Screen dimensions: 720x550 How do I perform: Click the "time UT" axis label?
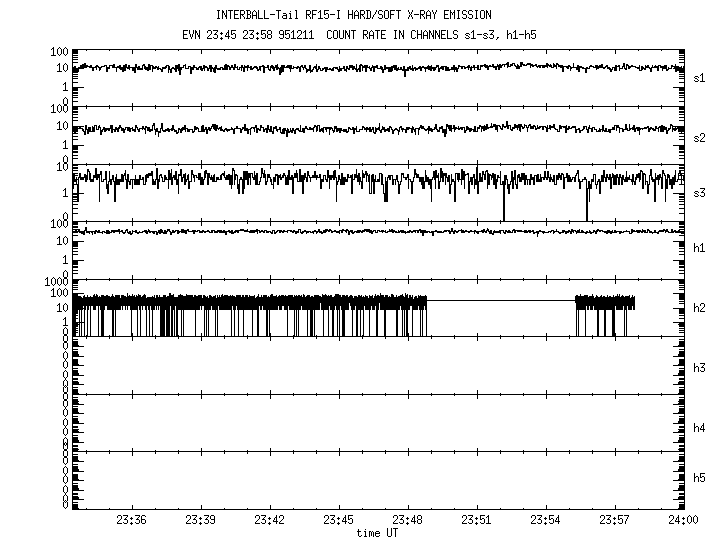pos(378,532)
